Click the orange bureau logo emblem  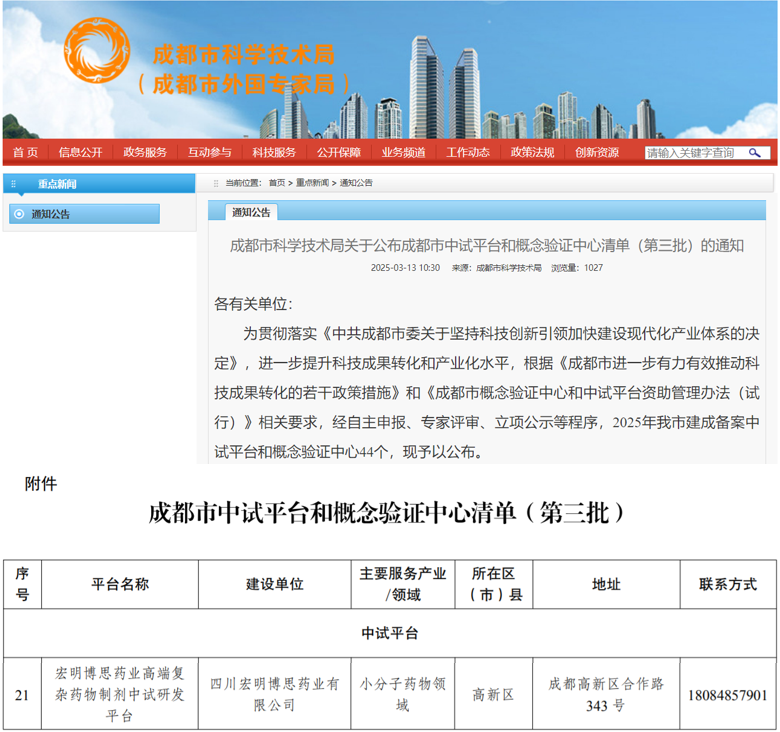[96, 52]
